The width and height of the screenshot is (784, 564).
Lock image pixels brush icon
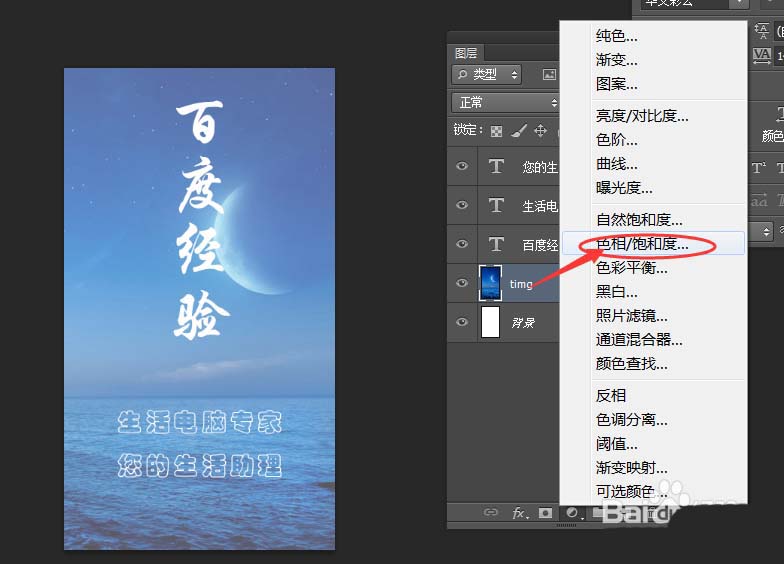[519, 131]
